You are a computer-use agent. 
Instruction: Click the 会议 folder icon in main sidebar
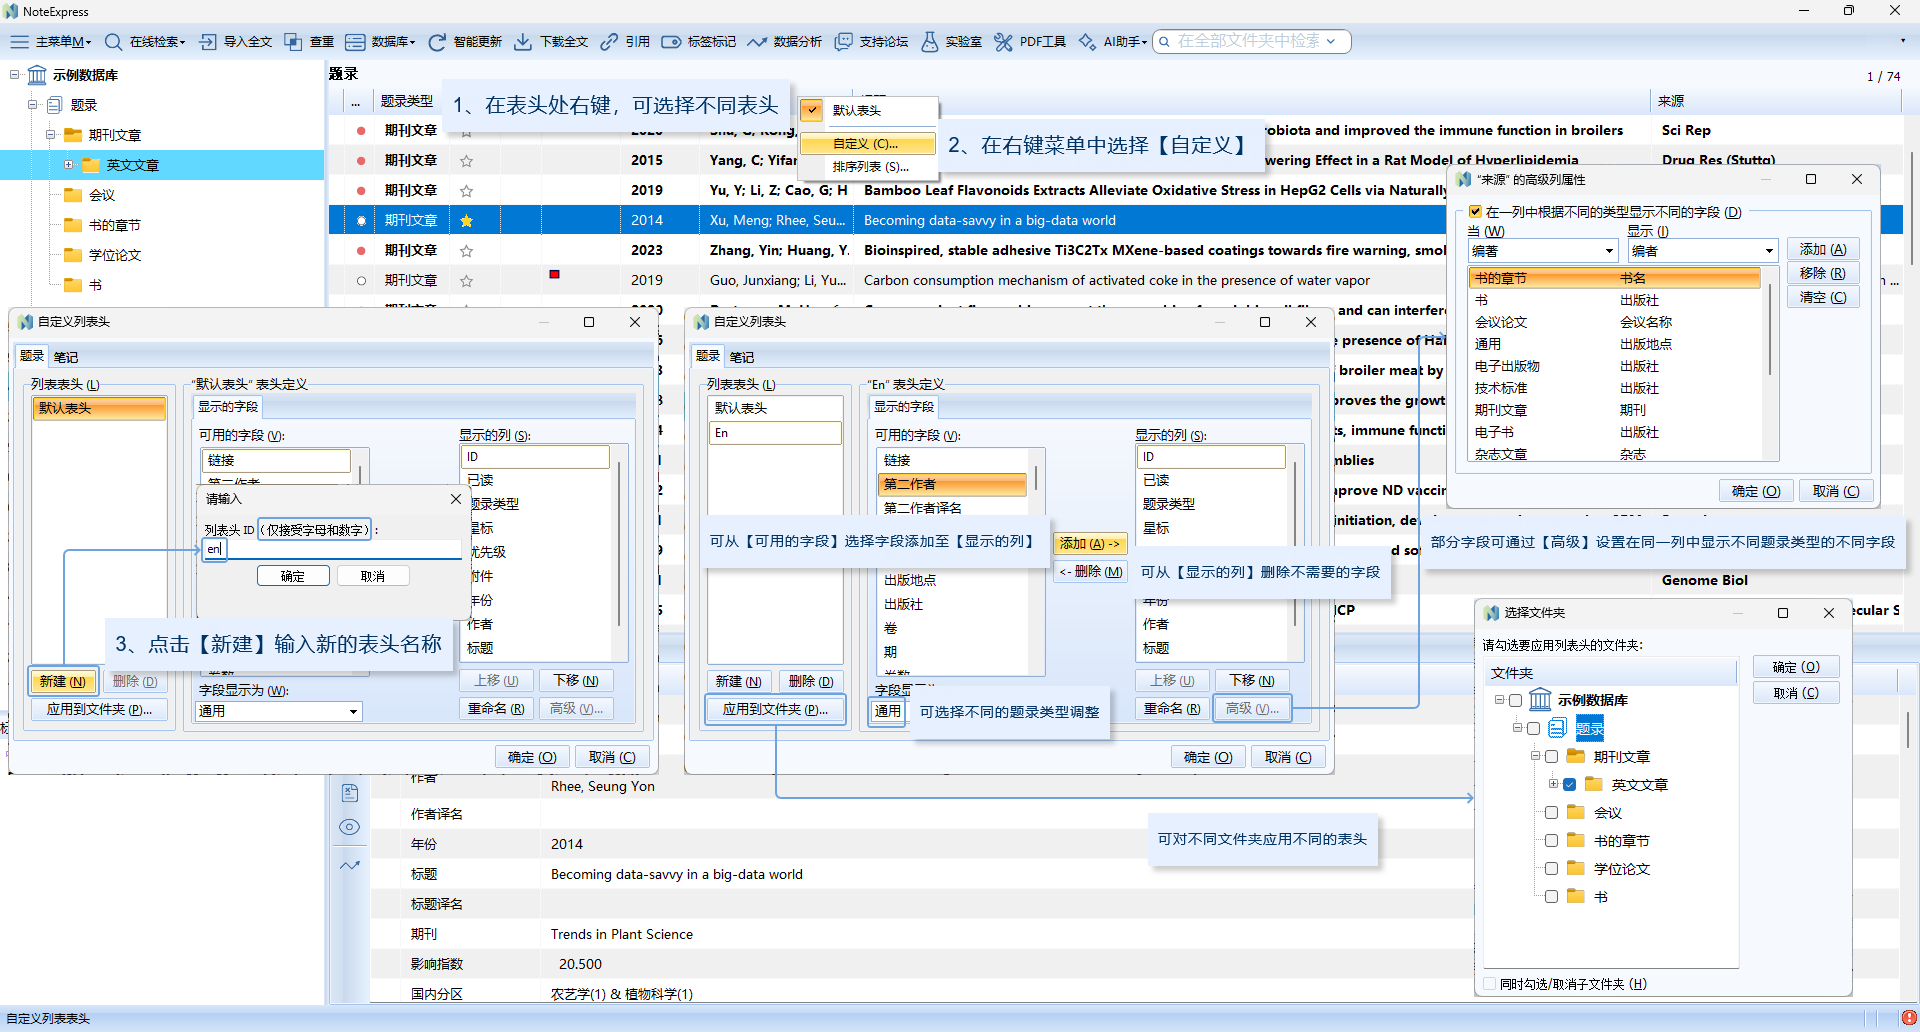(x=73, y=195)
